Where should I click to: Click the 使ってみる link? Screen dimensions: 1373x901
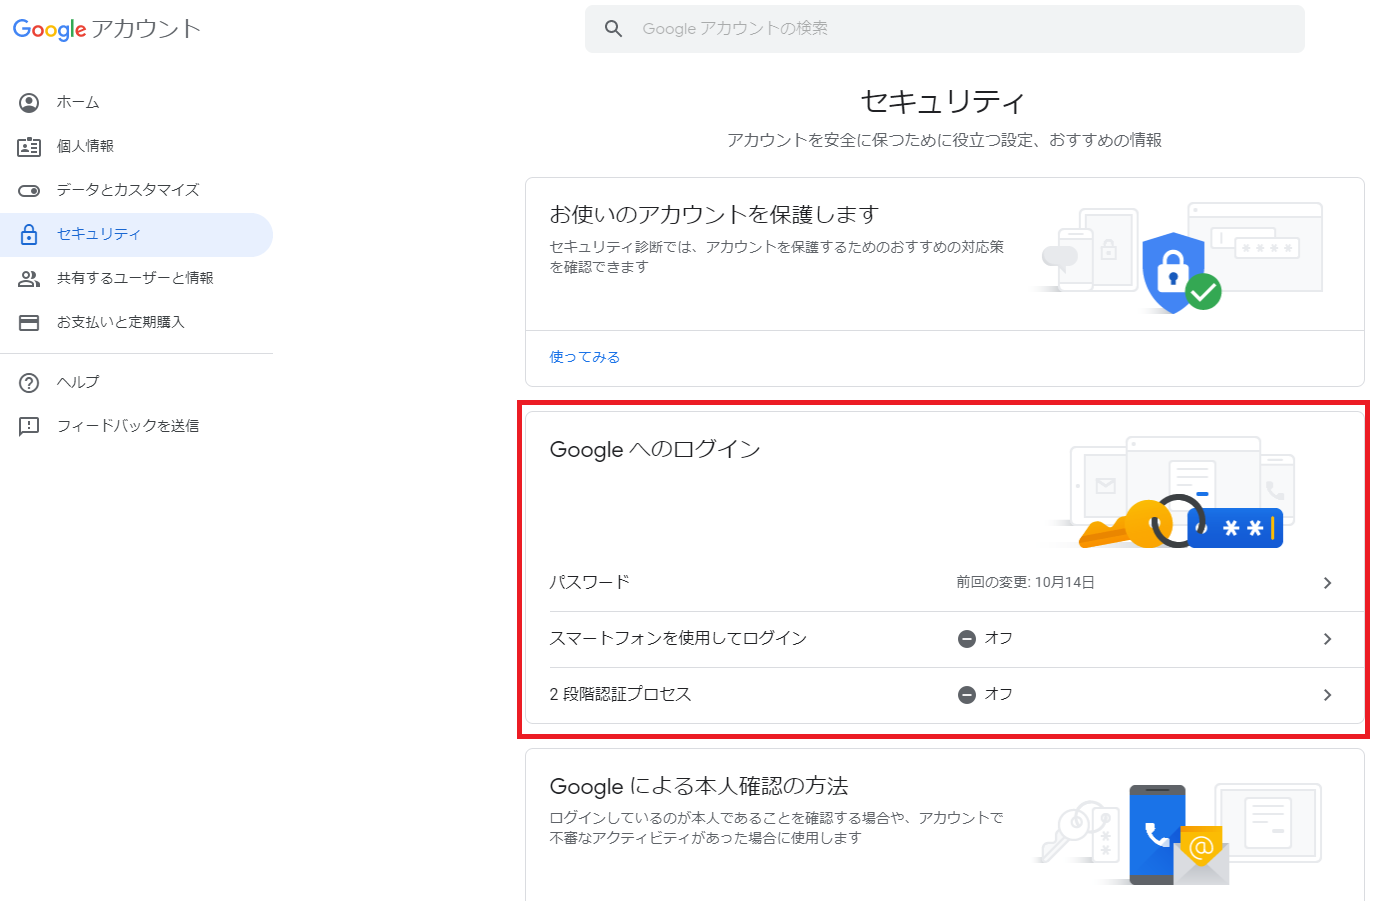585,357
